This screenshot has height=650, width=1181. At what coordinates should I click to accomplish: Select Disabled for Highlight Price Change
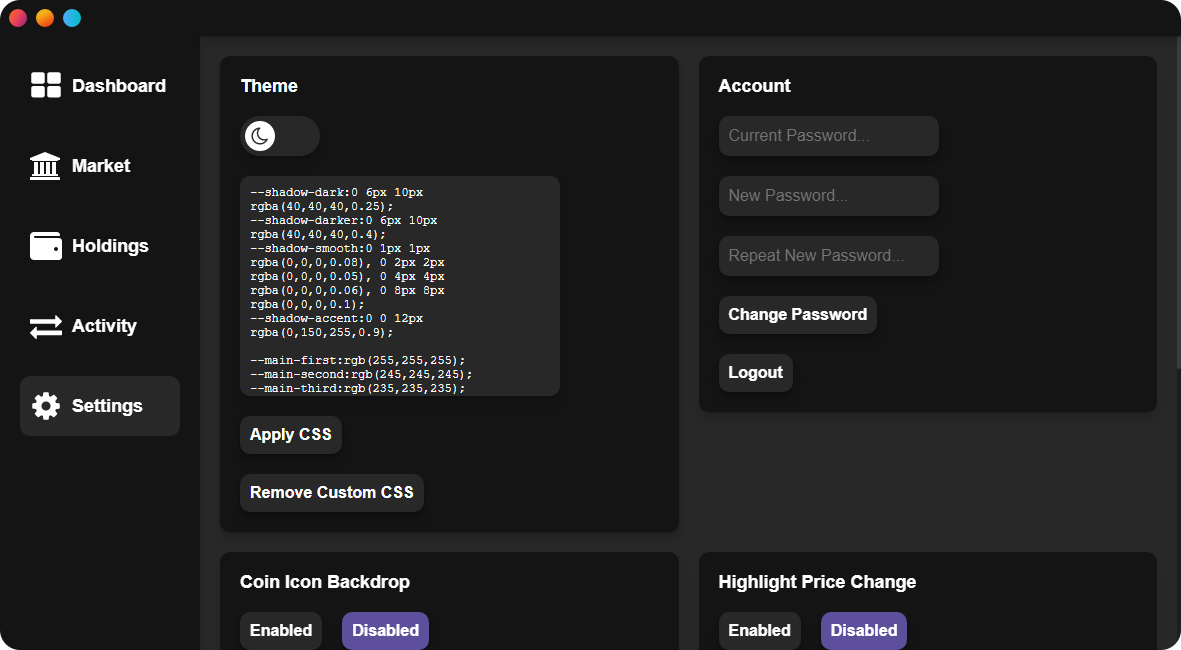pos(864,630)
